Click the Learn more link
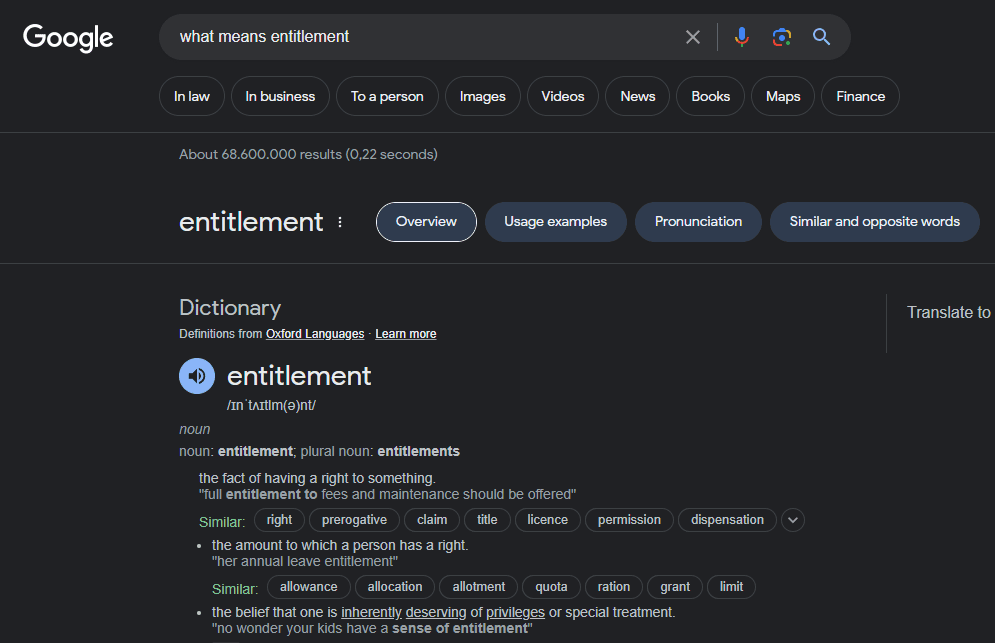 (406, 334)
